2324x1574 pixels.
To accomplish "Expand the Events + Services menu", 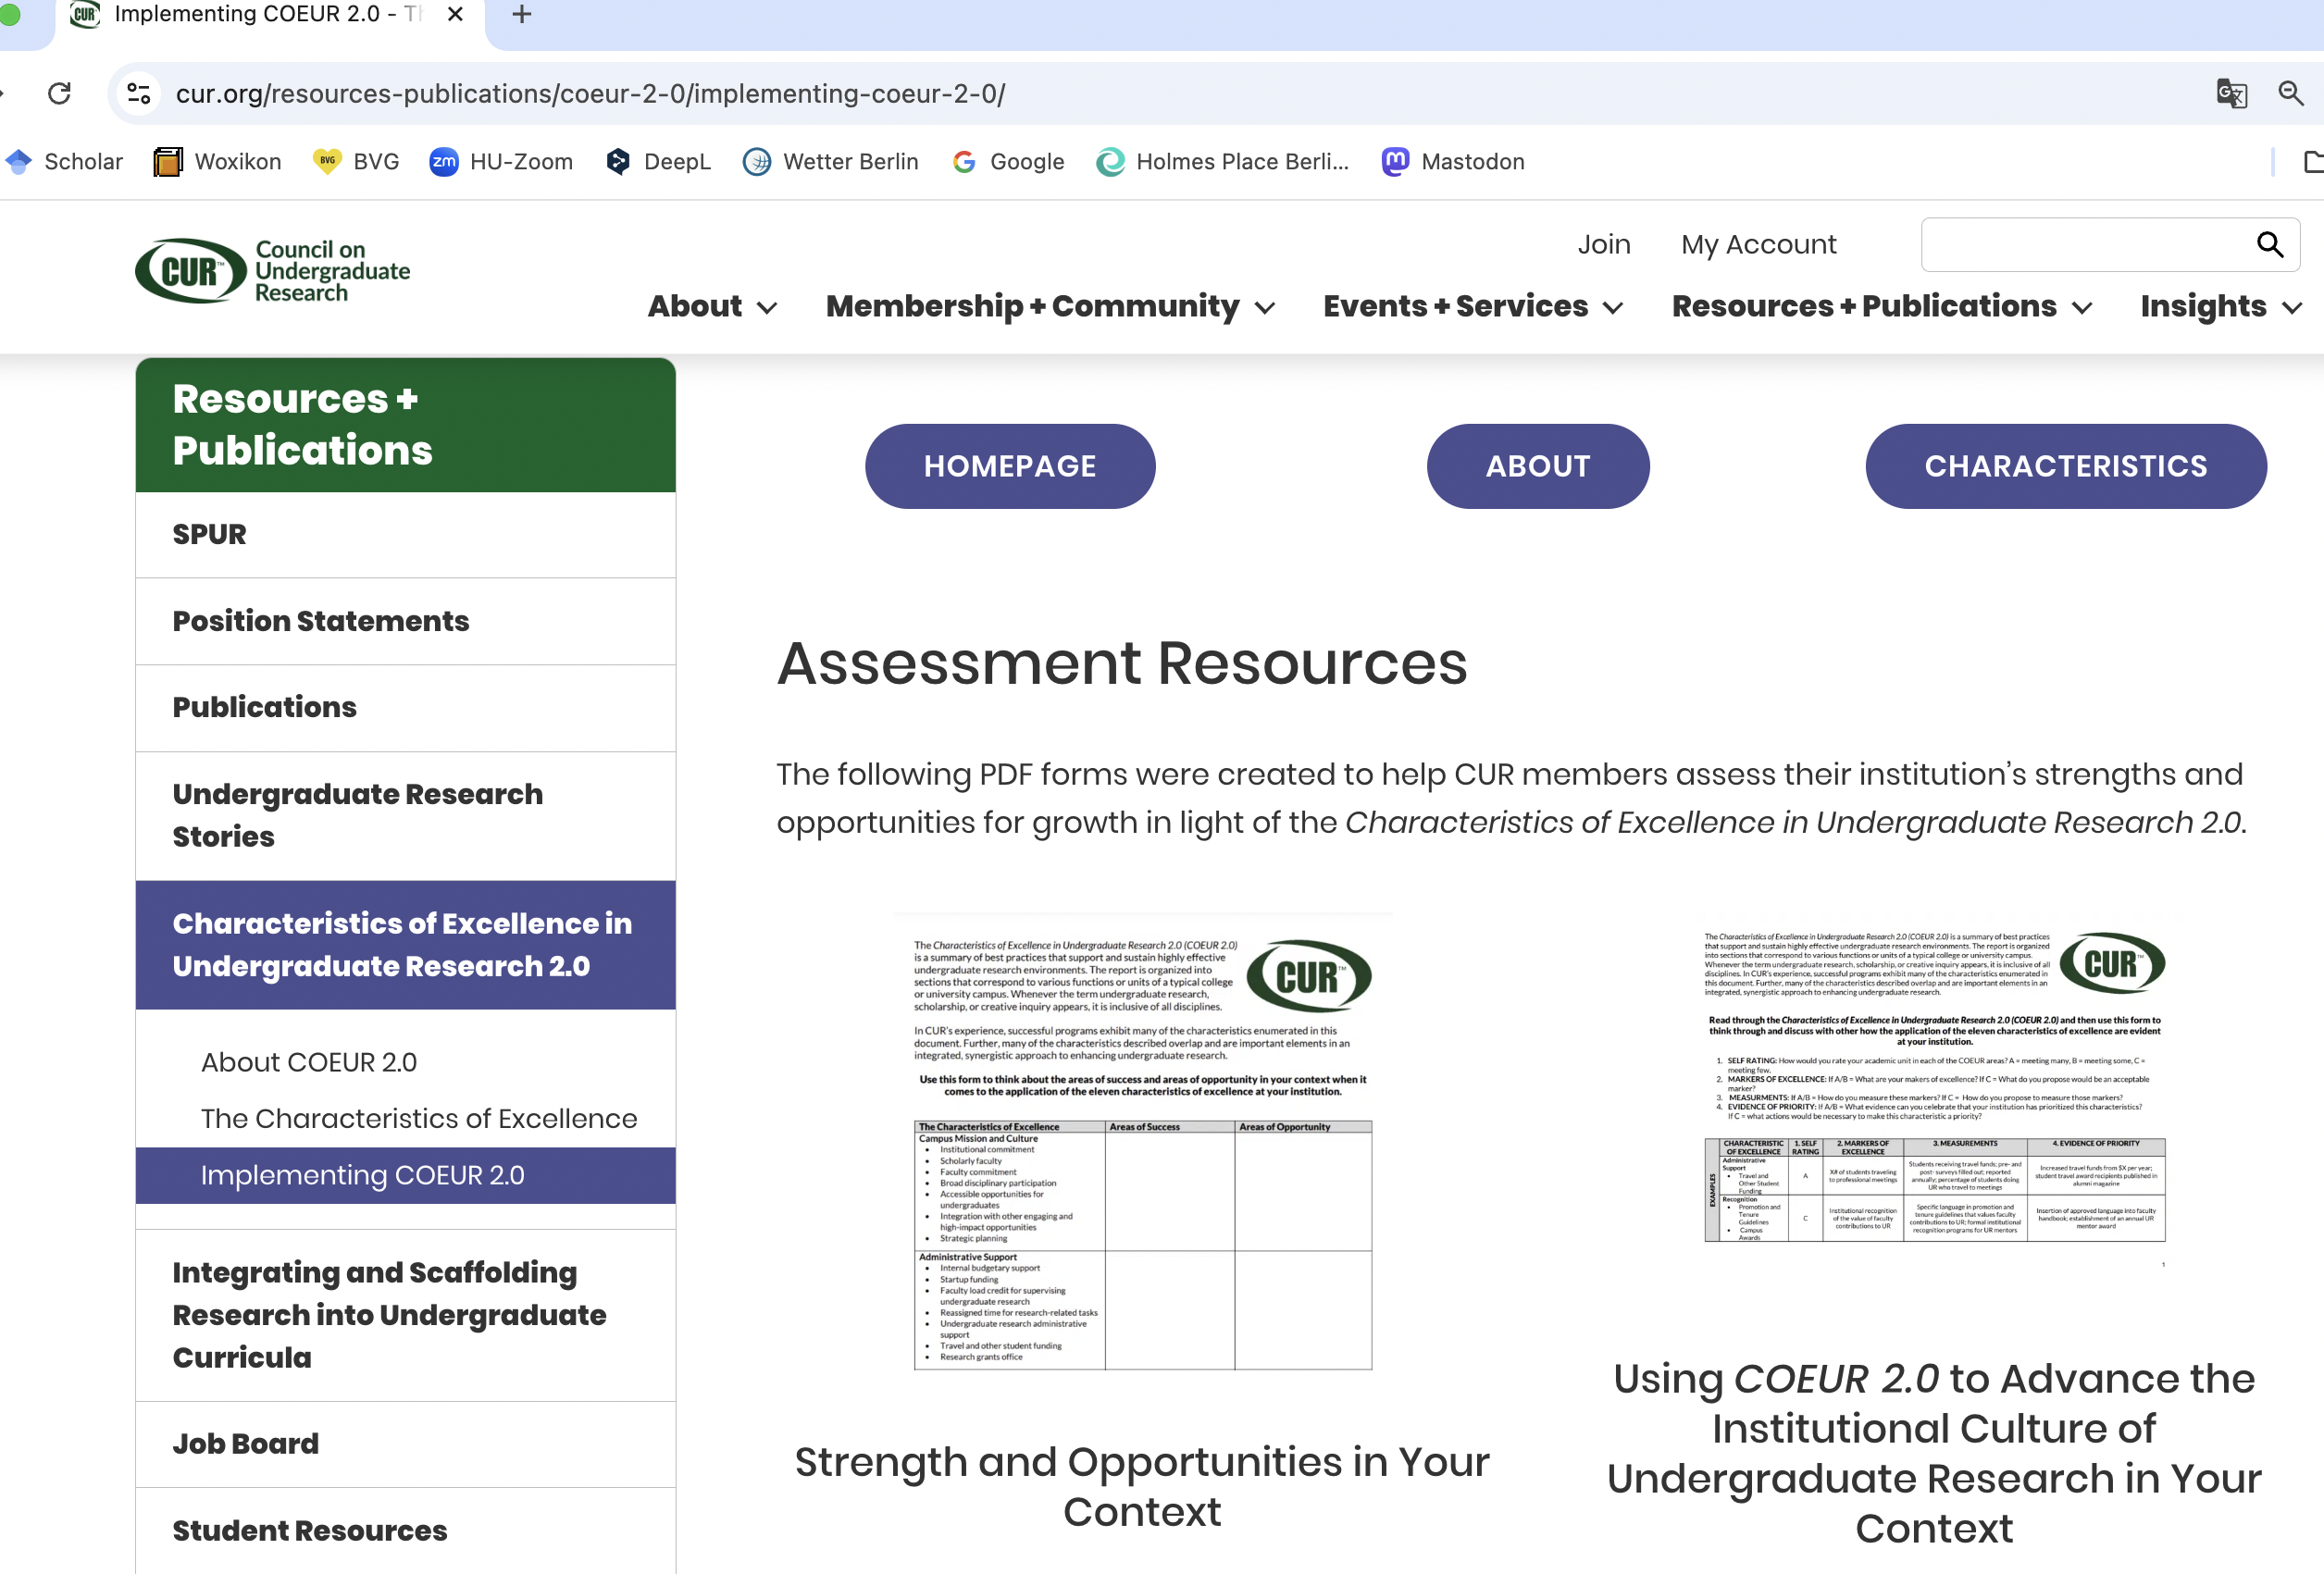I will click(1472, 306).
